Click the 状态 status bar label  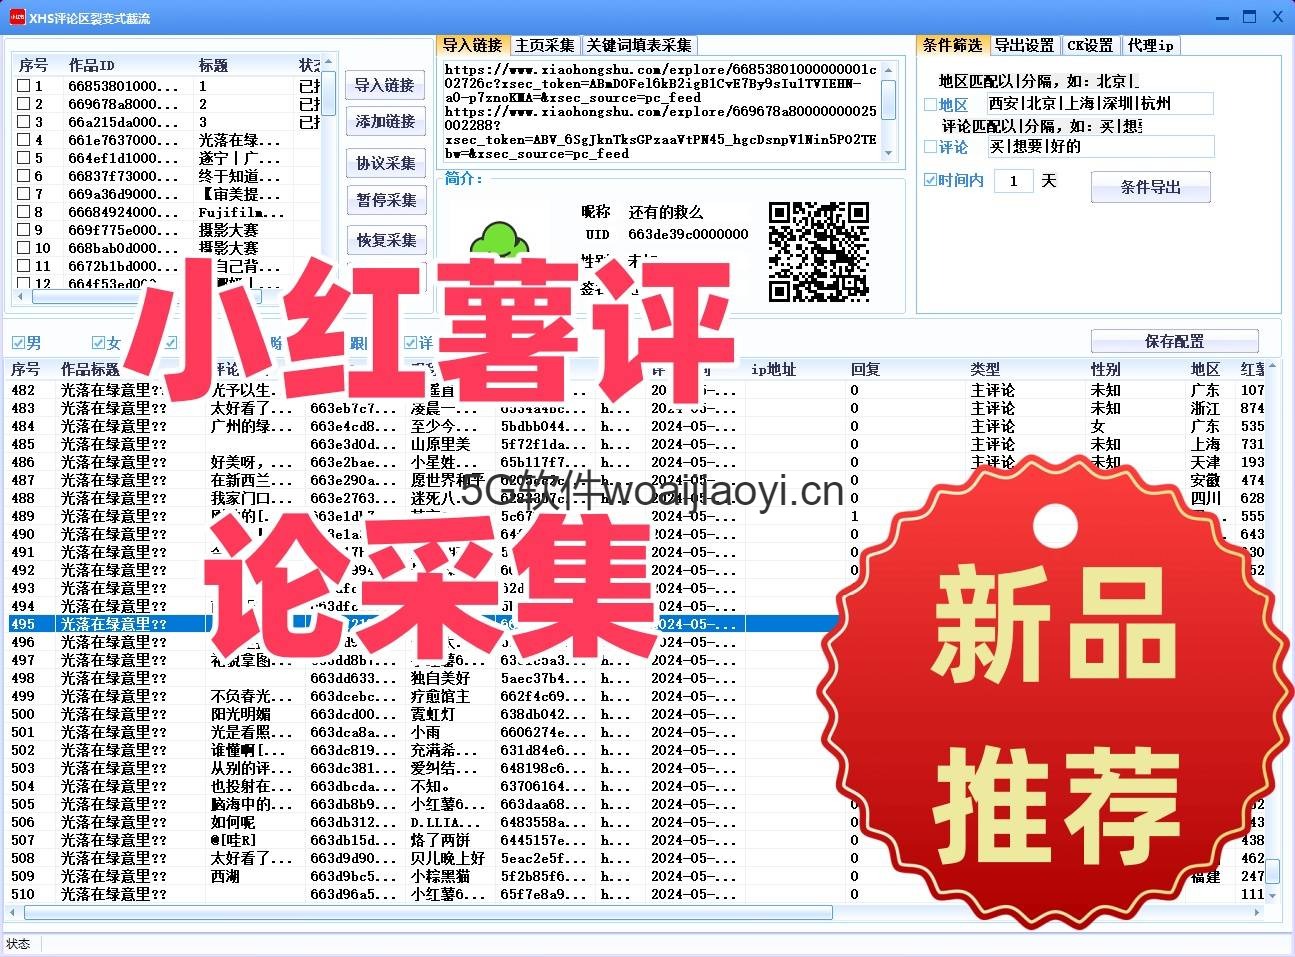18,944
